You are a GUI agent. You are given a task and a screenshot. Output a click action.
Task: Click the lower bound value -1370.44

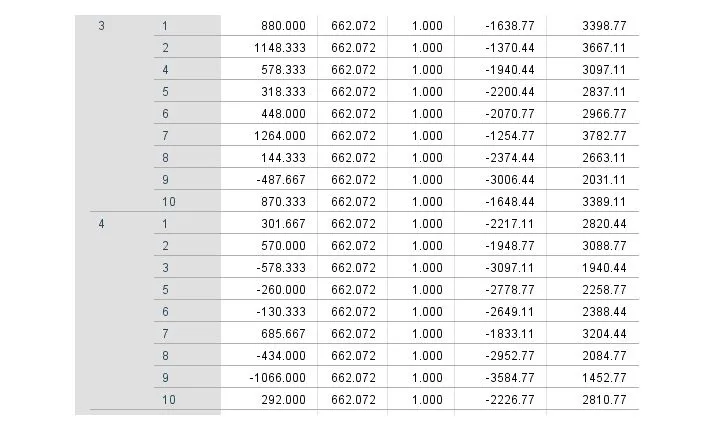tap(506, 47)
